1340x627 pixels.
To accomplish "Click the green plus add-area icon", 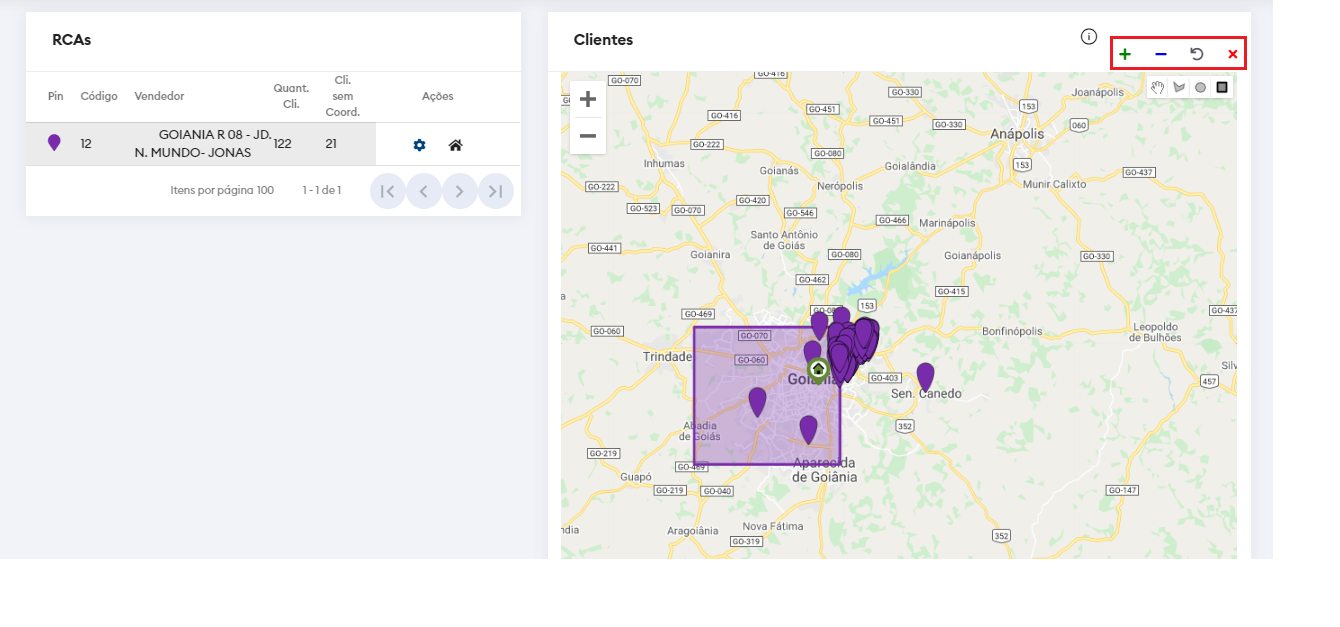I will point(1125,54).
